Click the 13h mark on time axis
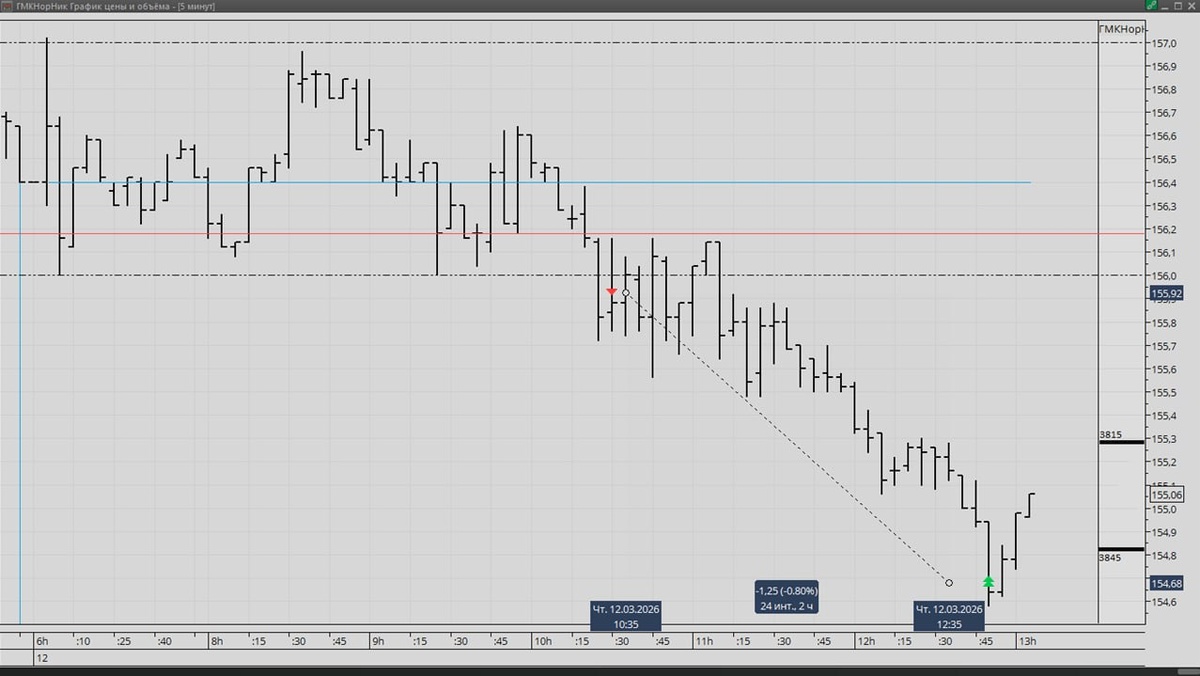This screenshot has width=1200, height=676. 1027,641
